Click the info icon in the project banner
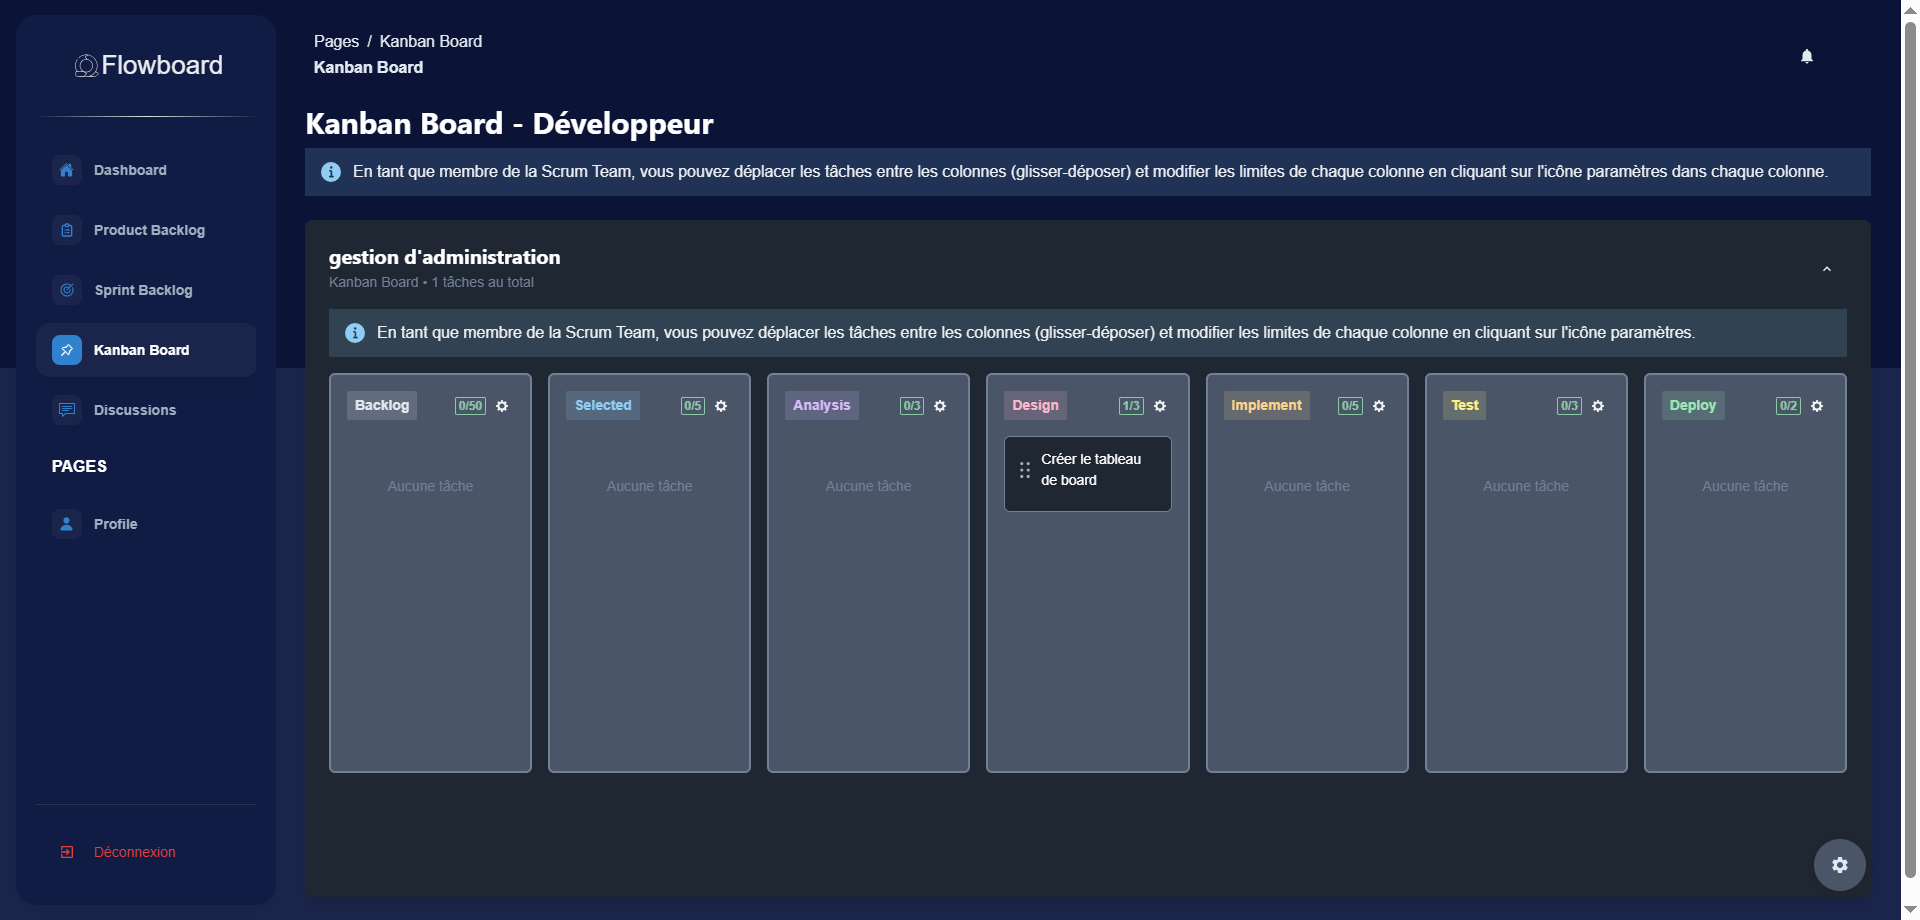Image resolution: width=1920 pixels, height=920 pixels. [x=355, y=333]
